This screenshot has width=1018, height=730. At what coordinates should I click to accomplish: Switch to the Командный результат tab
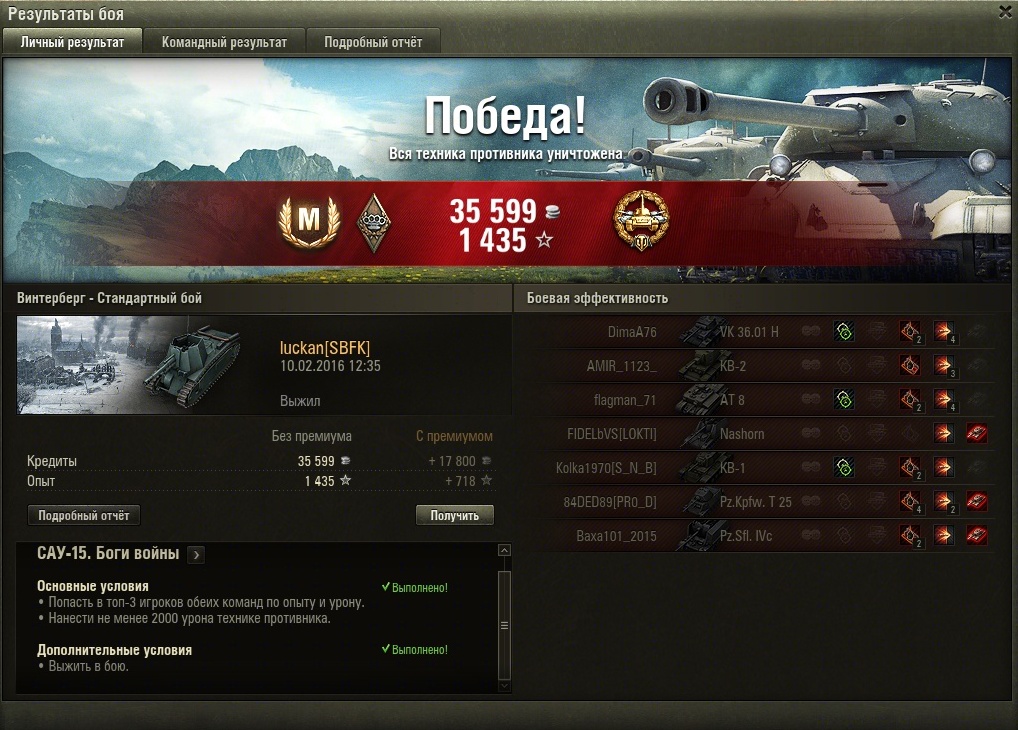tap(224, 42)
